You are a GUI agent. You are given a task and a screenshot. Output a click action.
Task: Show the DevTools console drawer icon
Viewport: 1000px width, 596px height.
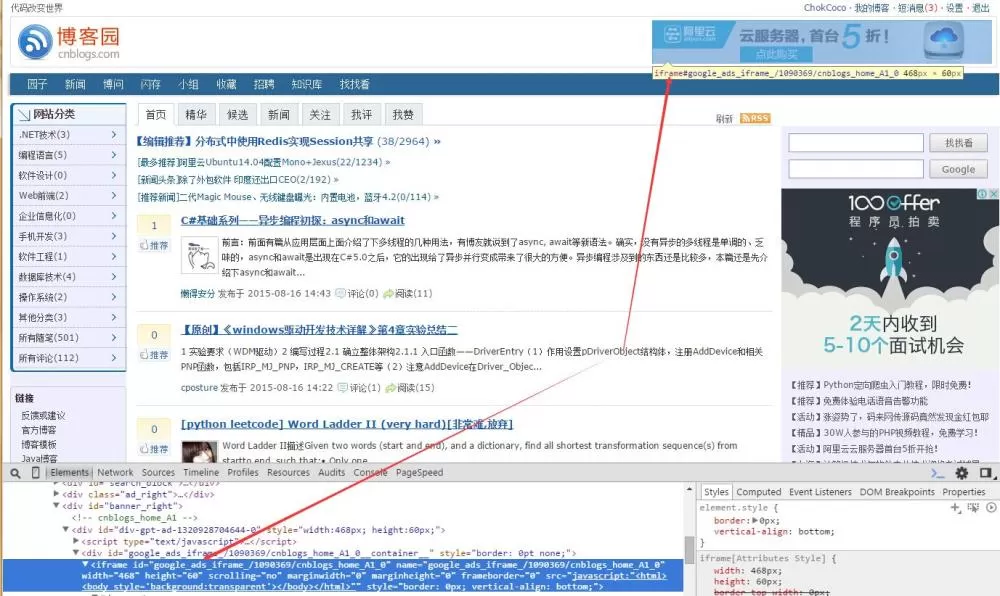937,473
